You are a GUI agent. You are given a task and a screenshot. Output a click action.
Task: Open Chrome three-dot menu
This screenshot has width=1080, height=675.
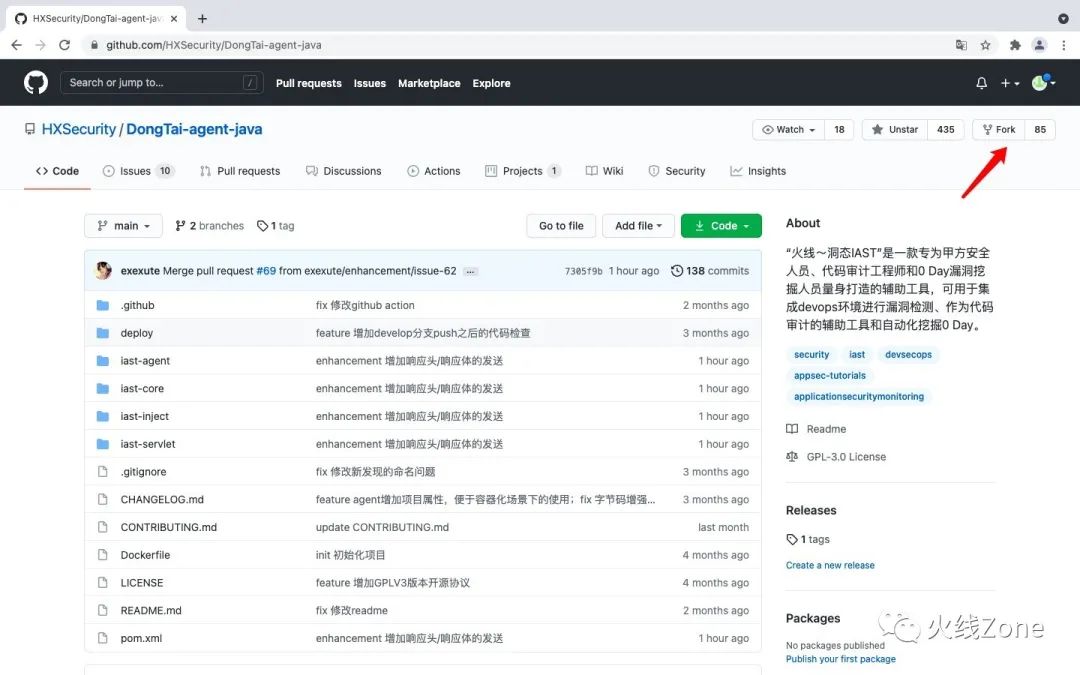[1063, 45]
